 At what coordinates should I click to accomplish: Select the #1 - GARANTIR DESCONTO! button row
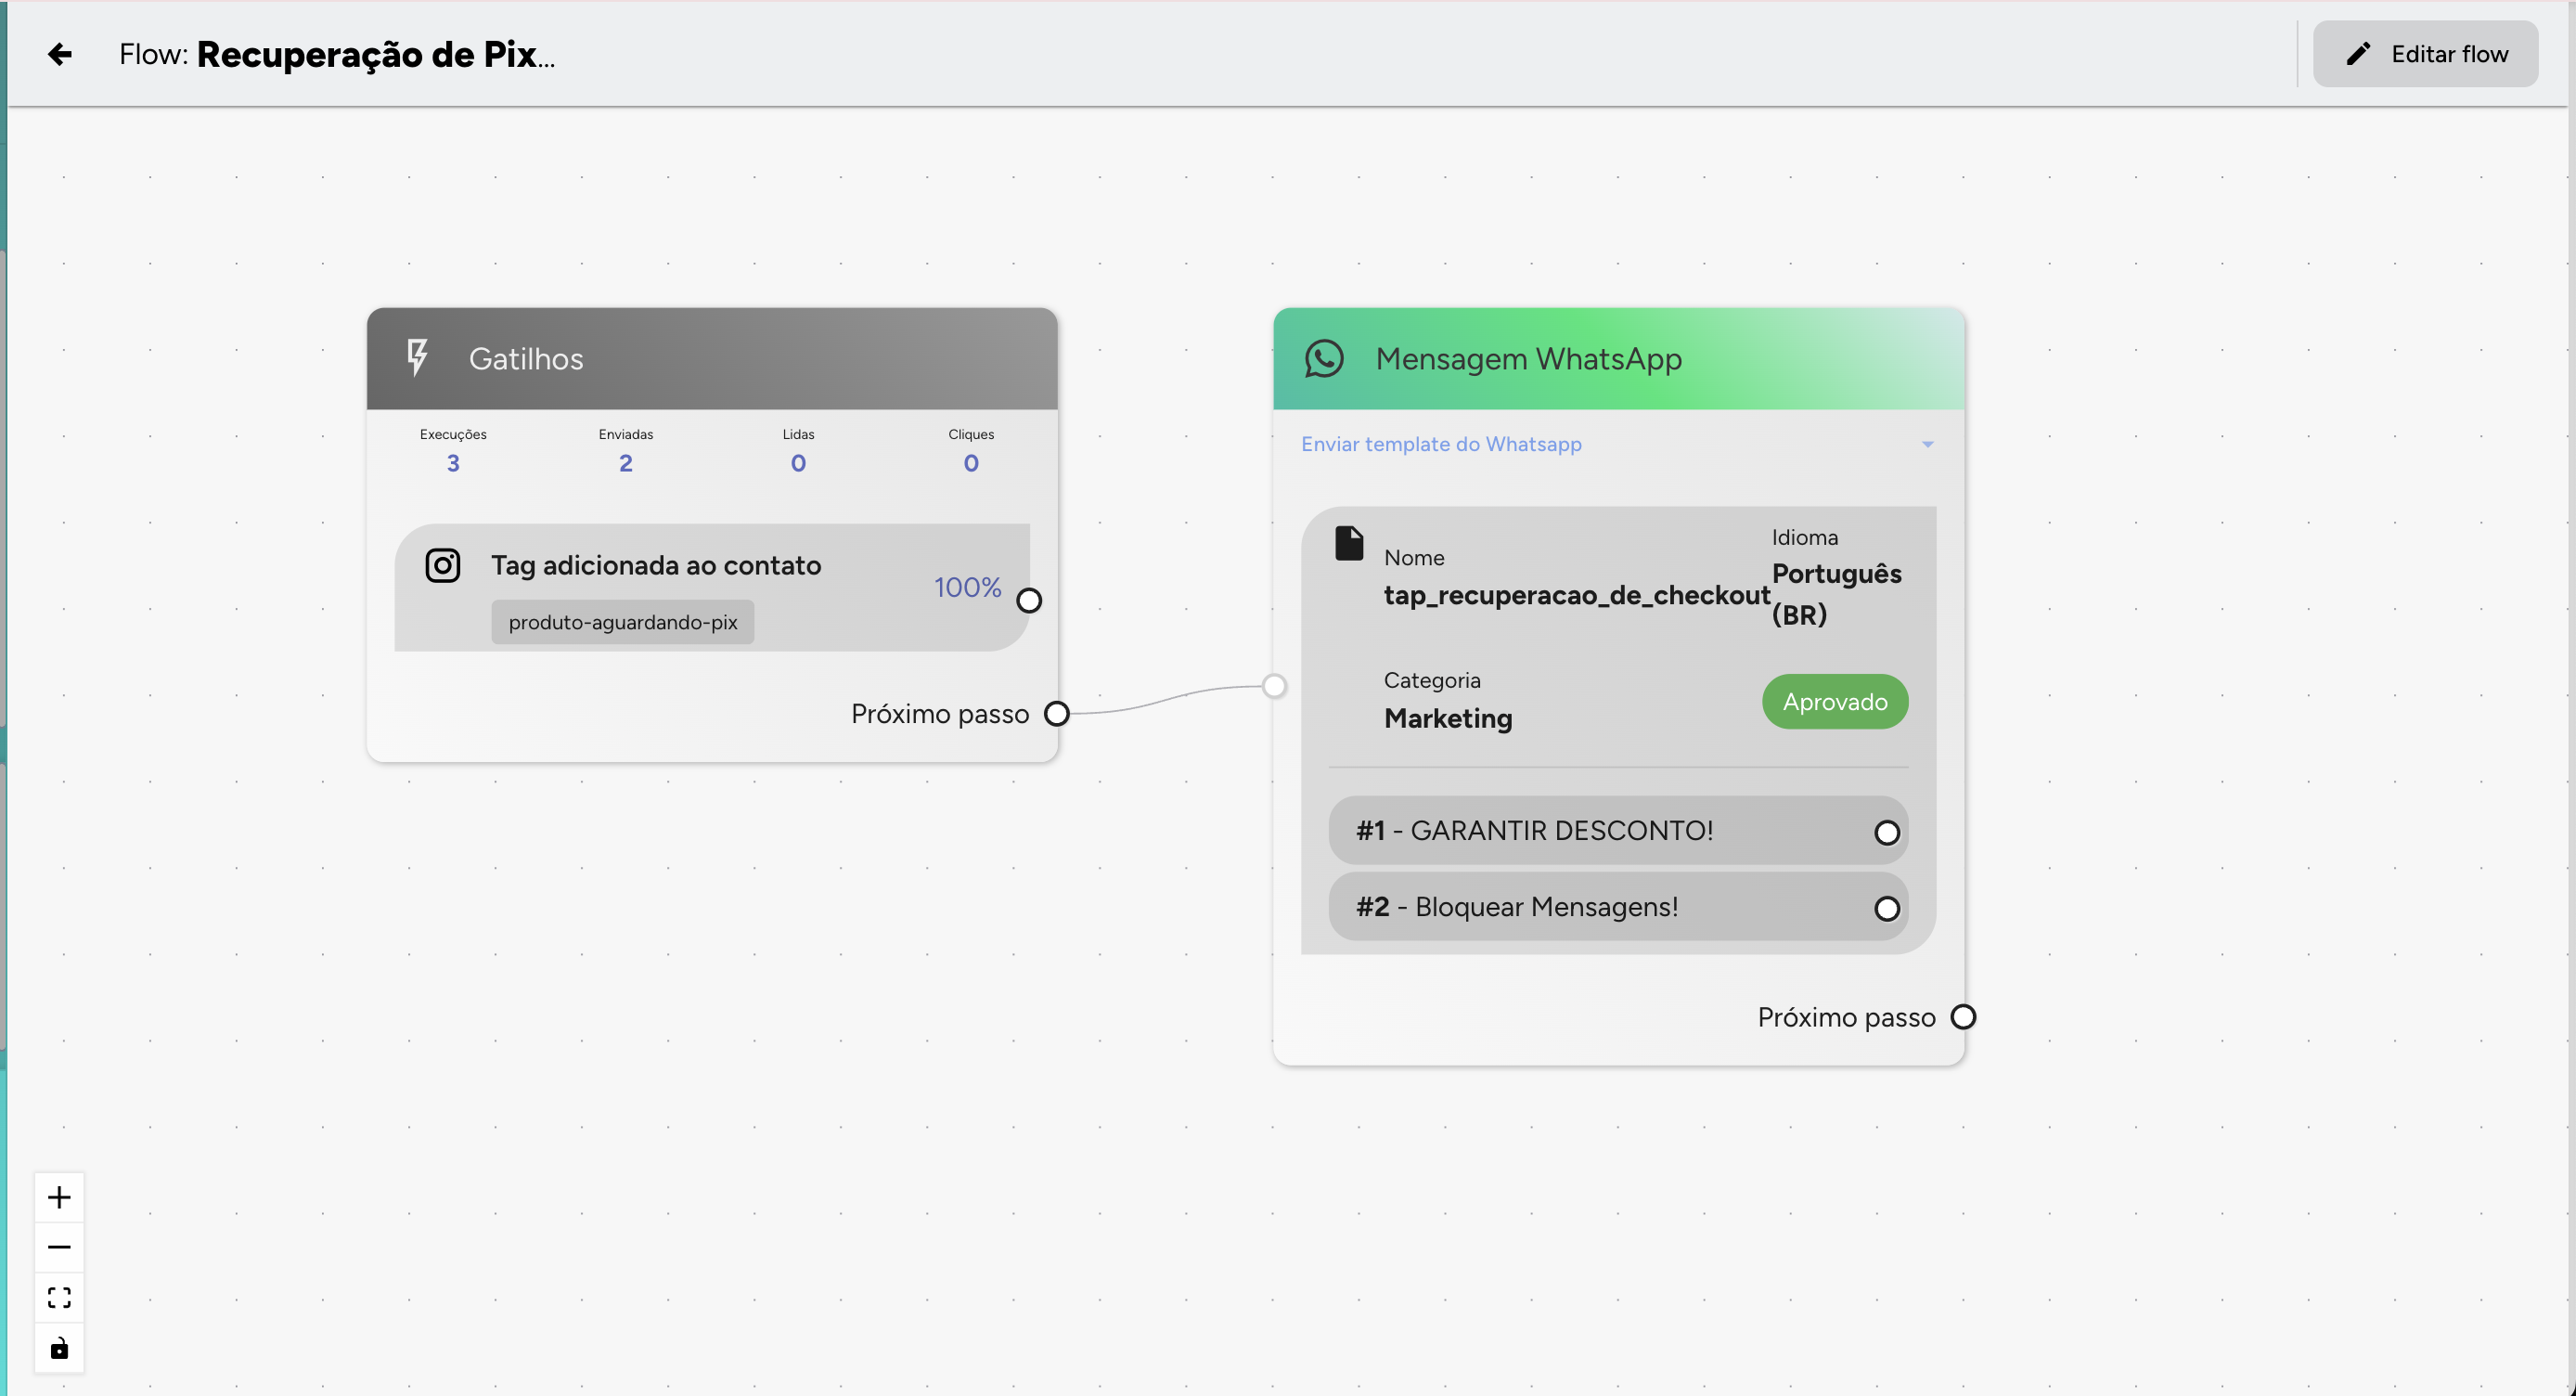[x=1618, y=831]
